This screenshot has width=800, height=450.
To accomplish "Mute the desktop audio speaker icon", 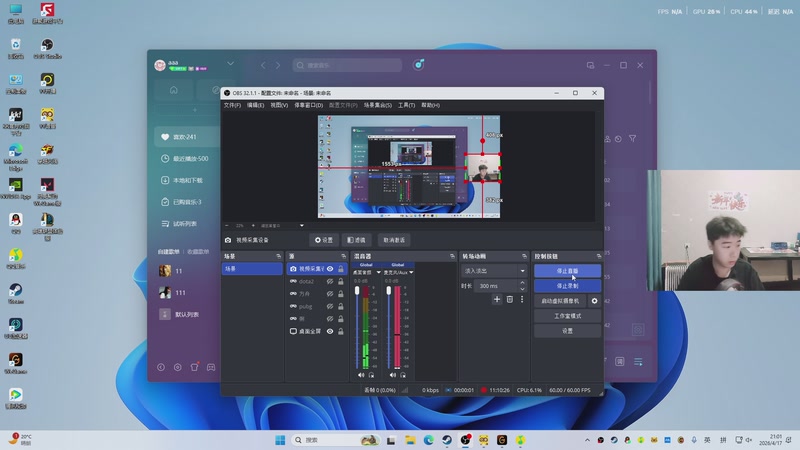I will click(x=360, y=375).
